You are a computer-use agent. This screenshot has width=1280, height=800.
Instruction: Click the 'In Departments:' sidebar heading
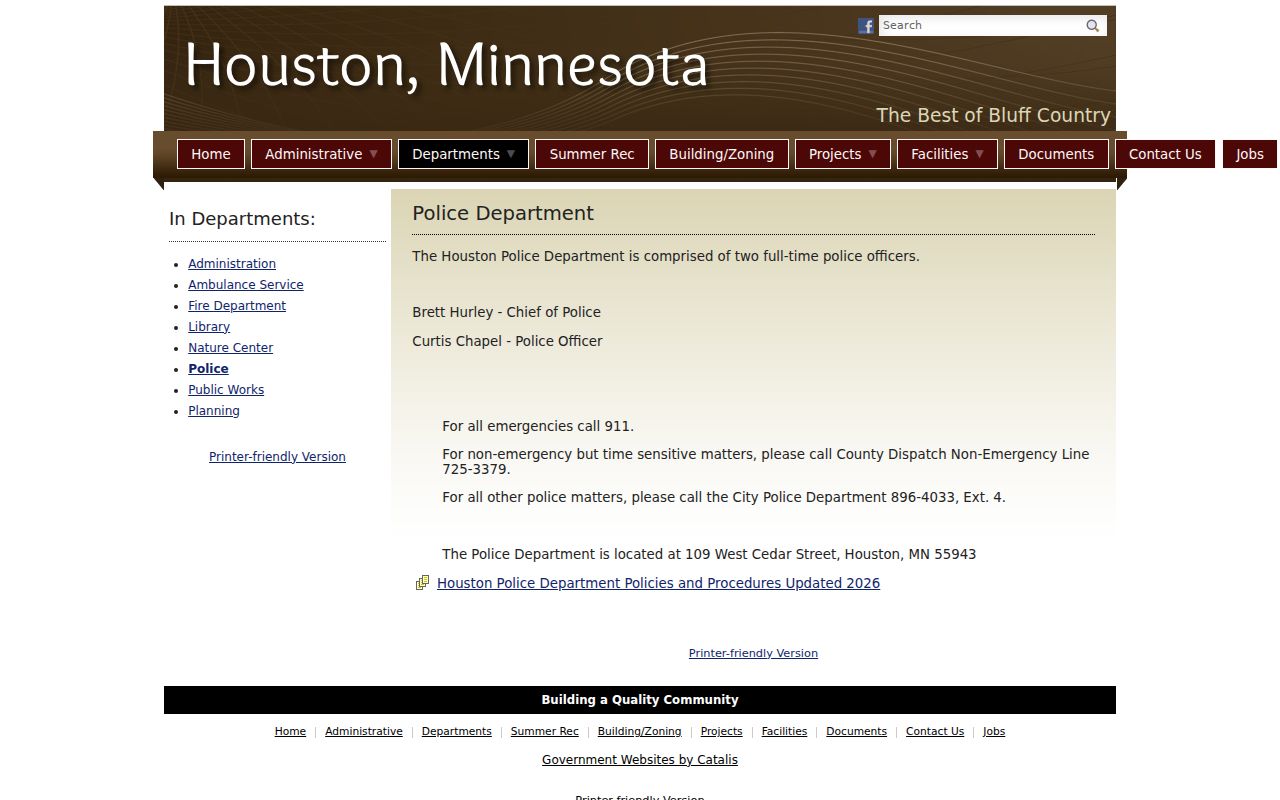pos(242,219)
